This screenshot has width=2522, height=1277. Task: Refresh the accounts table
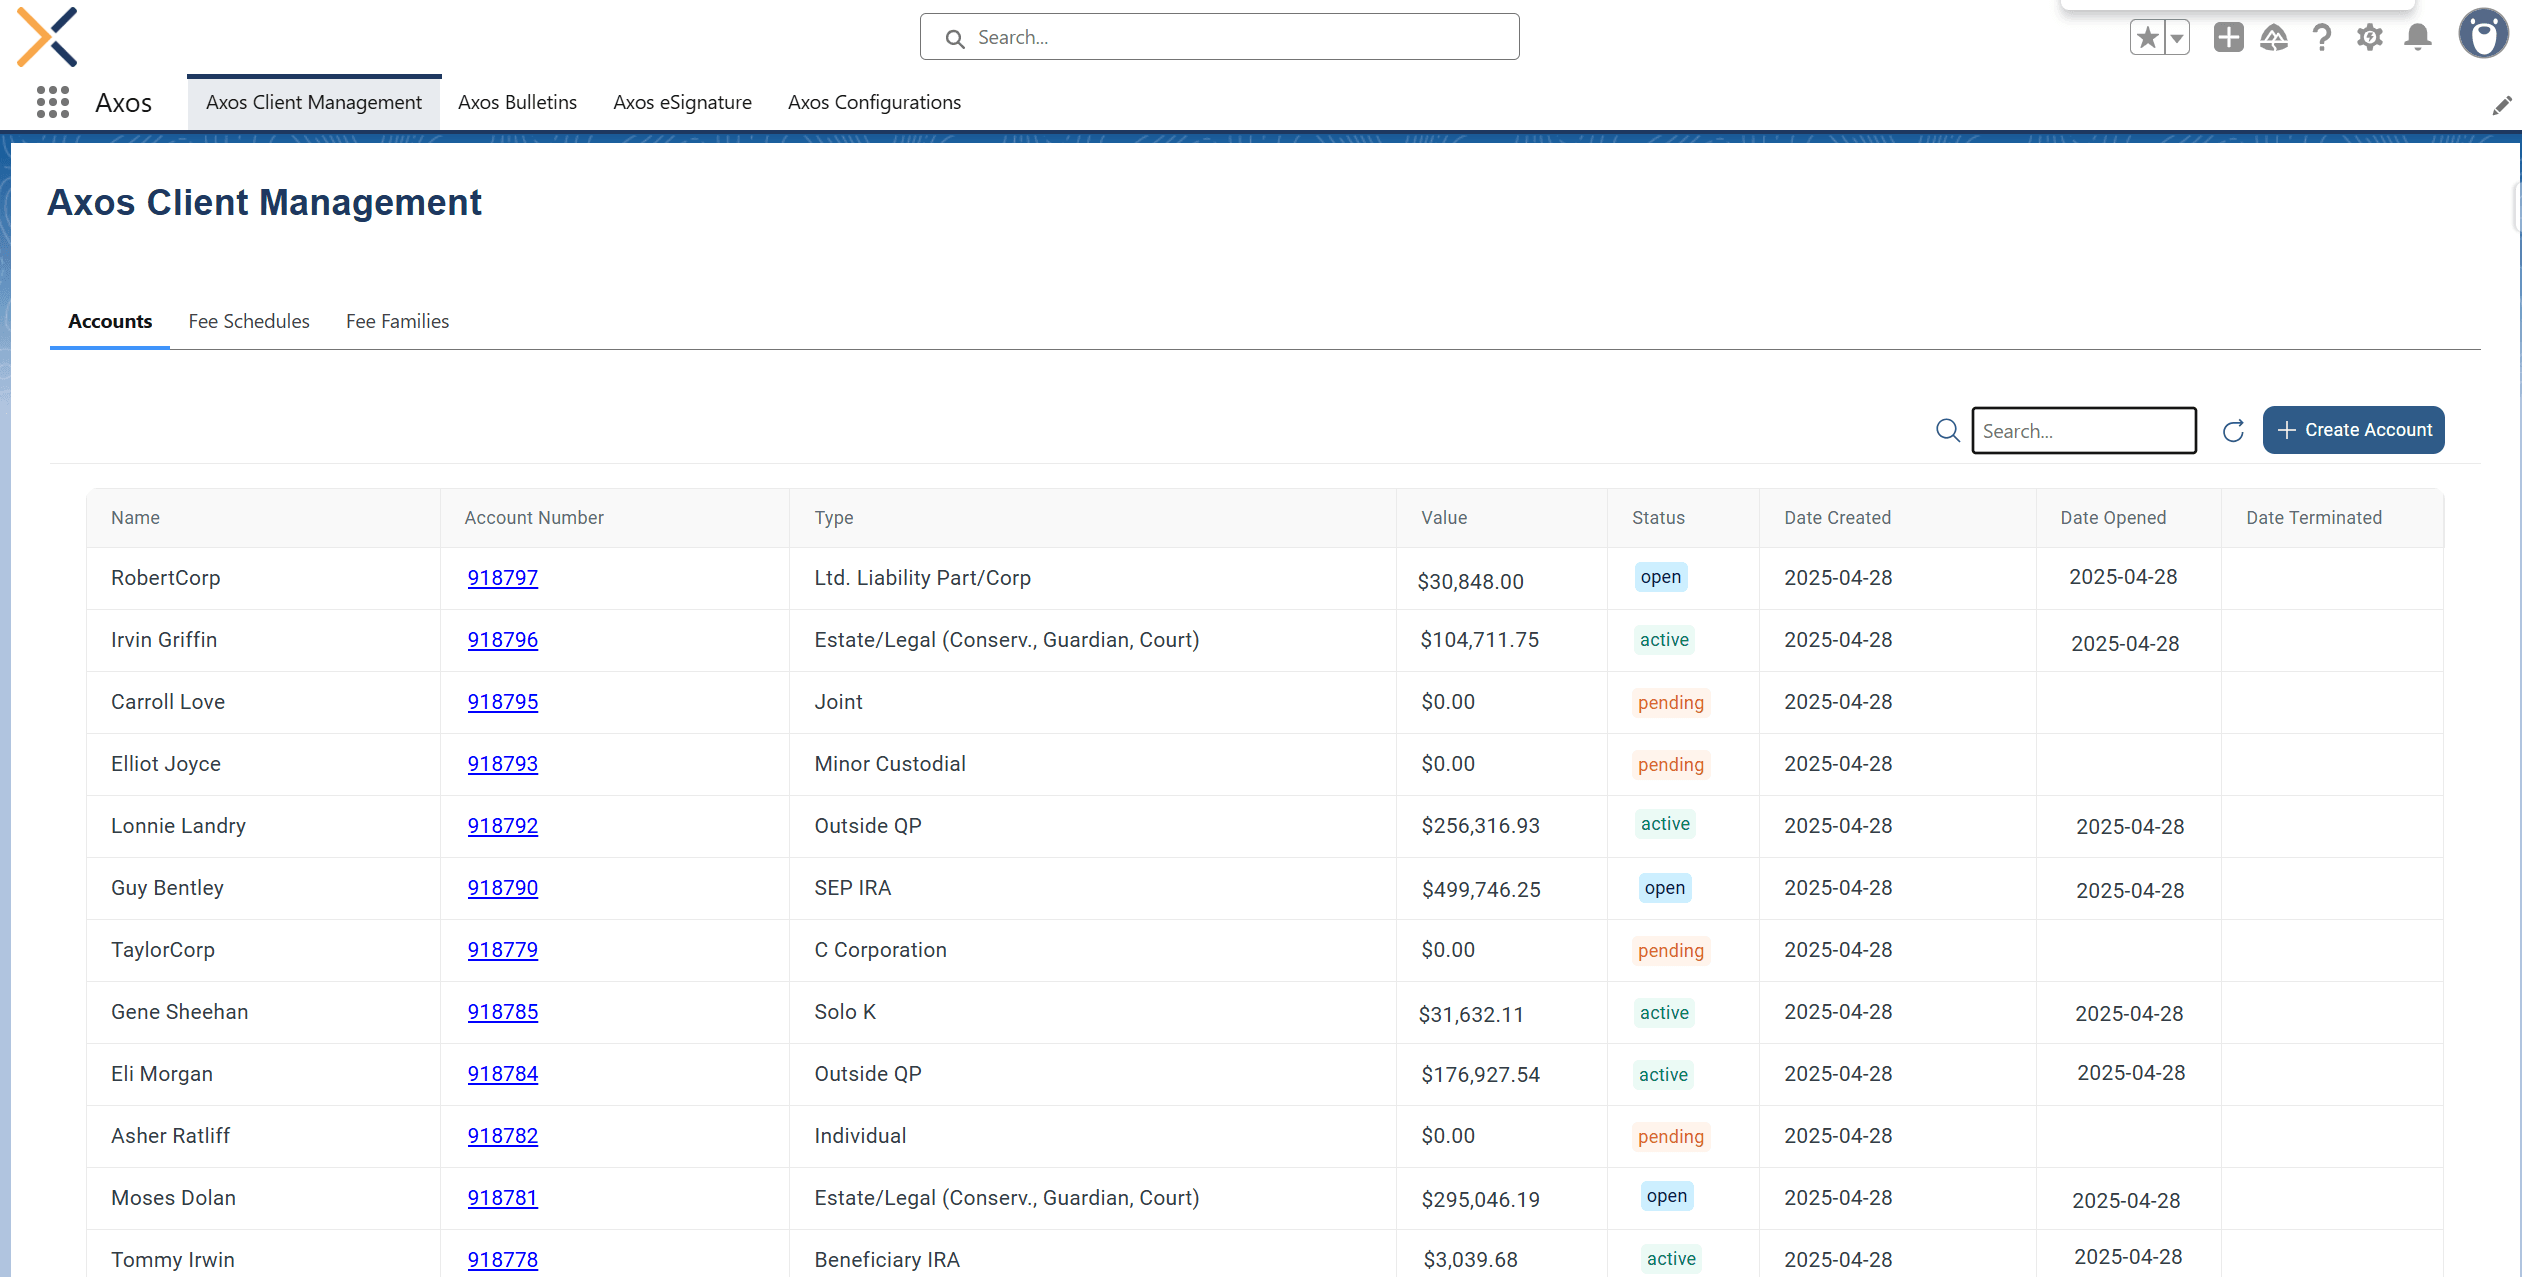click(x=2233, y=430)
